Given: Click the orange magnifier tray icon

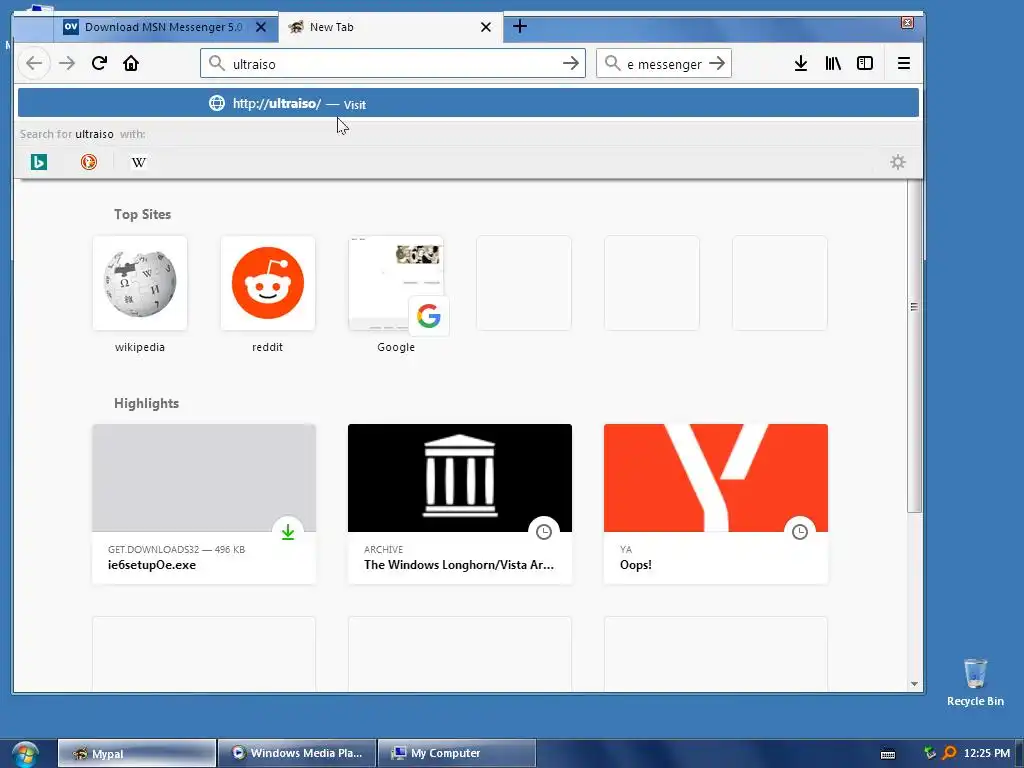Looking at the screenshot, I should pos(949,753).
